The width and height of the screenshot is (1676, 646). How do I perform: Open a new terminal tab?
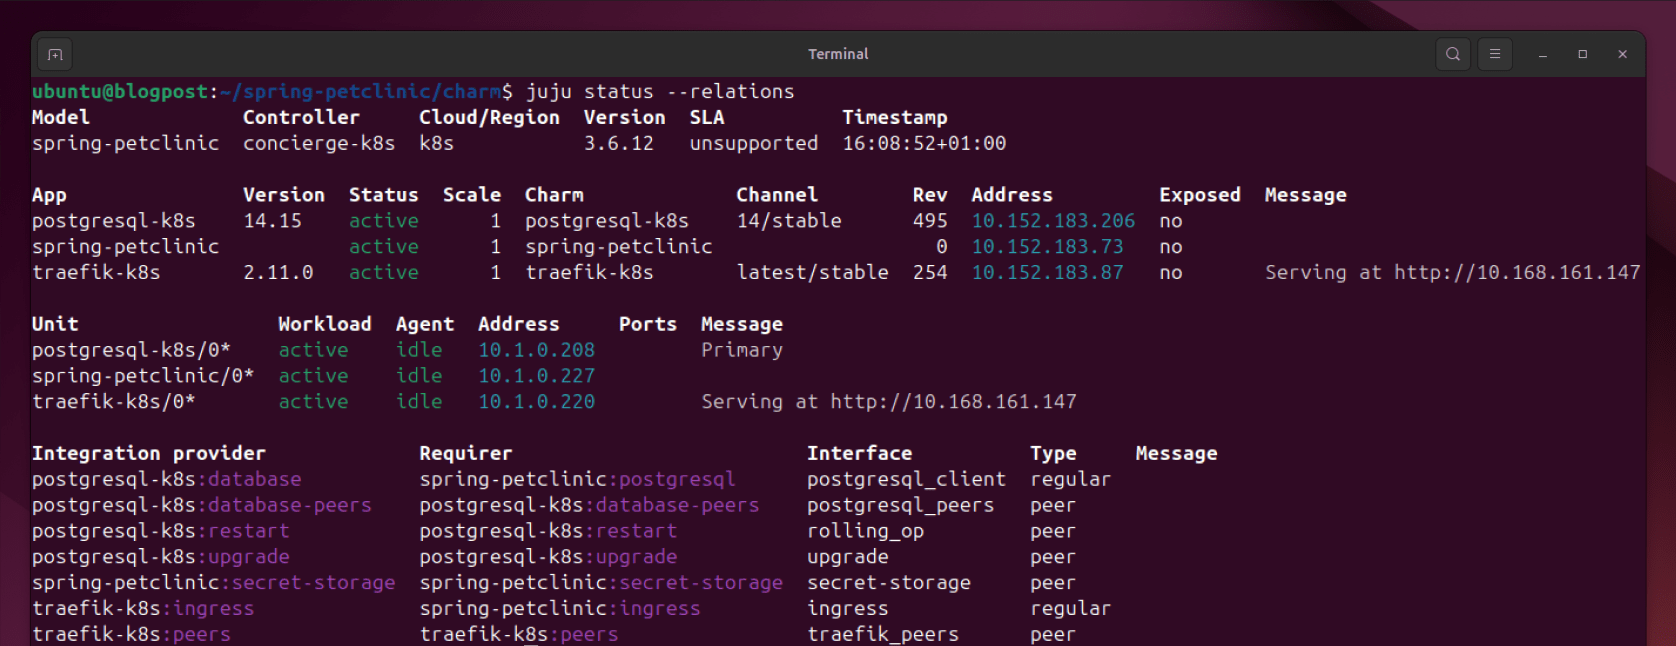click(x=55, y=54)
